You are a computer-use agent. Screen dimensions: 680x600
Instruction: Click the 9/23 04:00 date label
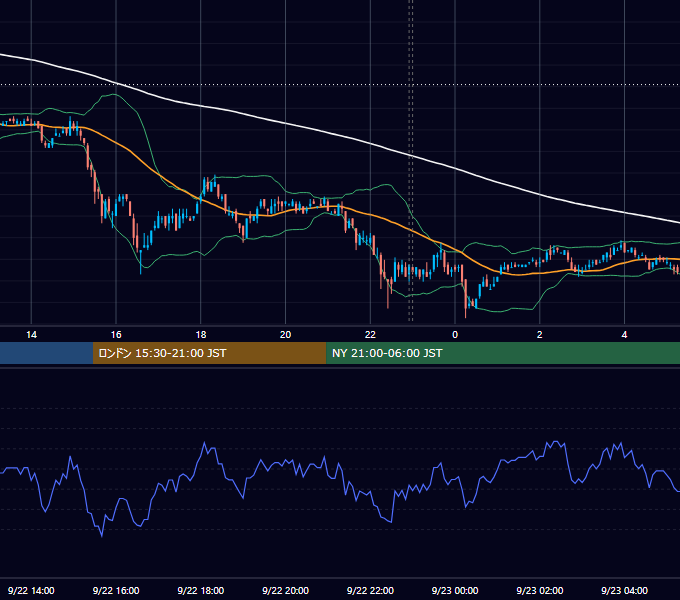[624, 590]
